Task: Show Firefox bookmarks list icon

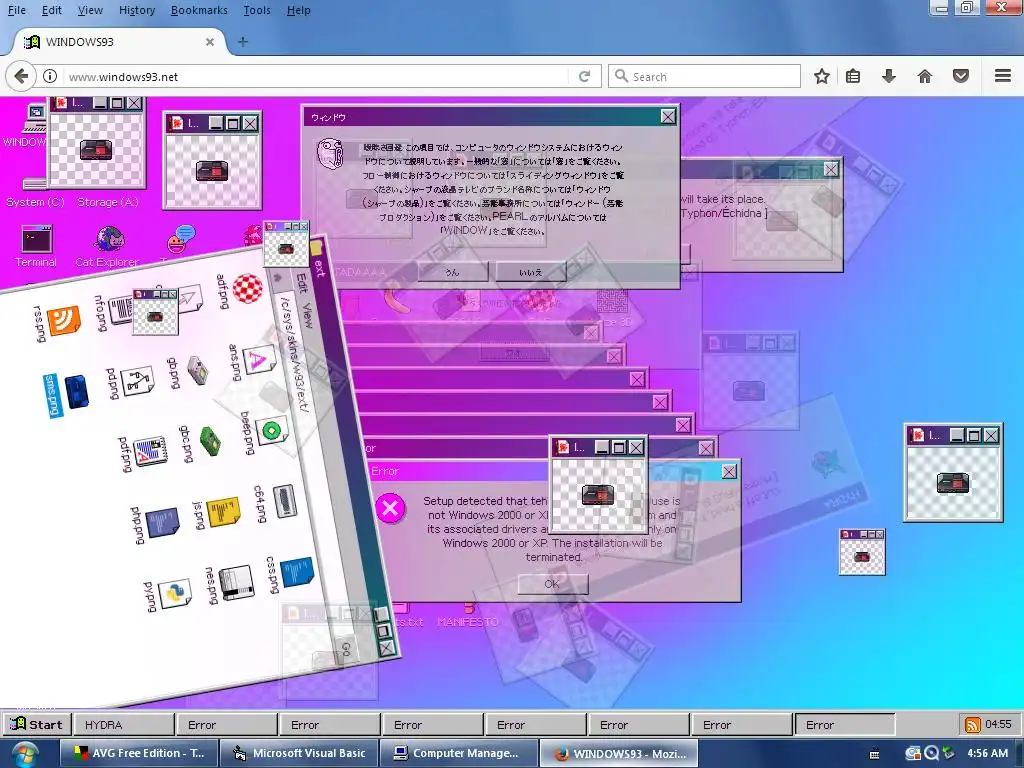Action: pyautogui.click(x=853, y=76)
